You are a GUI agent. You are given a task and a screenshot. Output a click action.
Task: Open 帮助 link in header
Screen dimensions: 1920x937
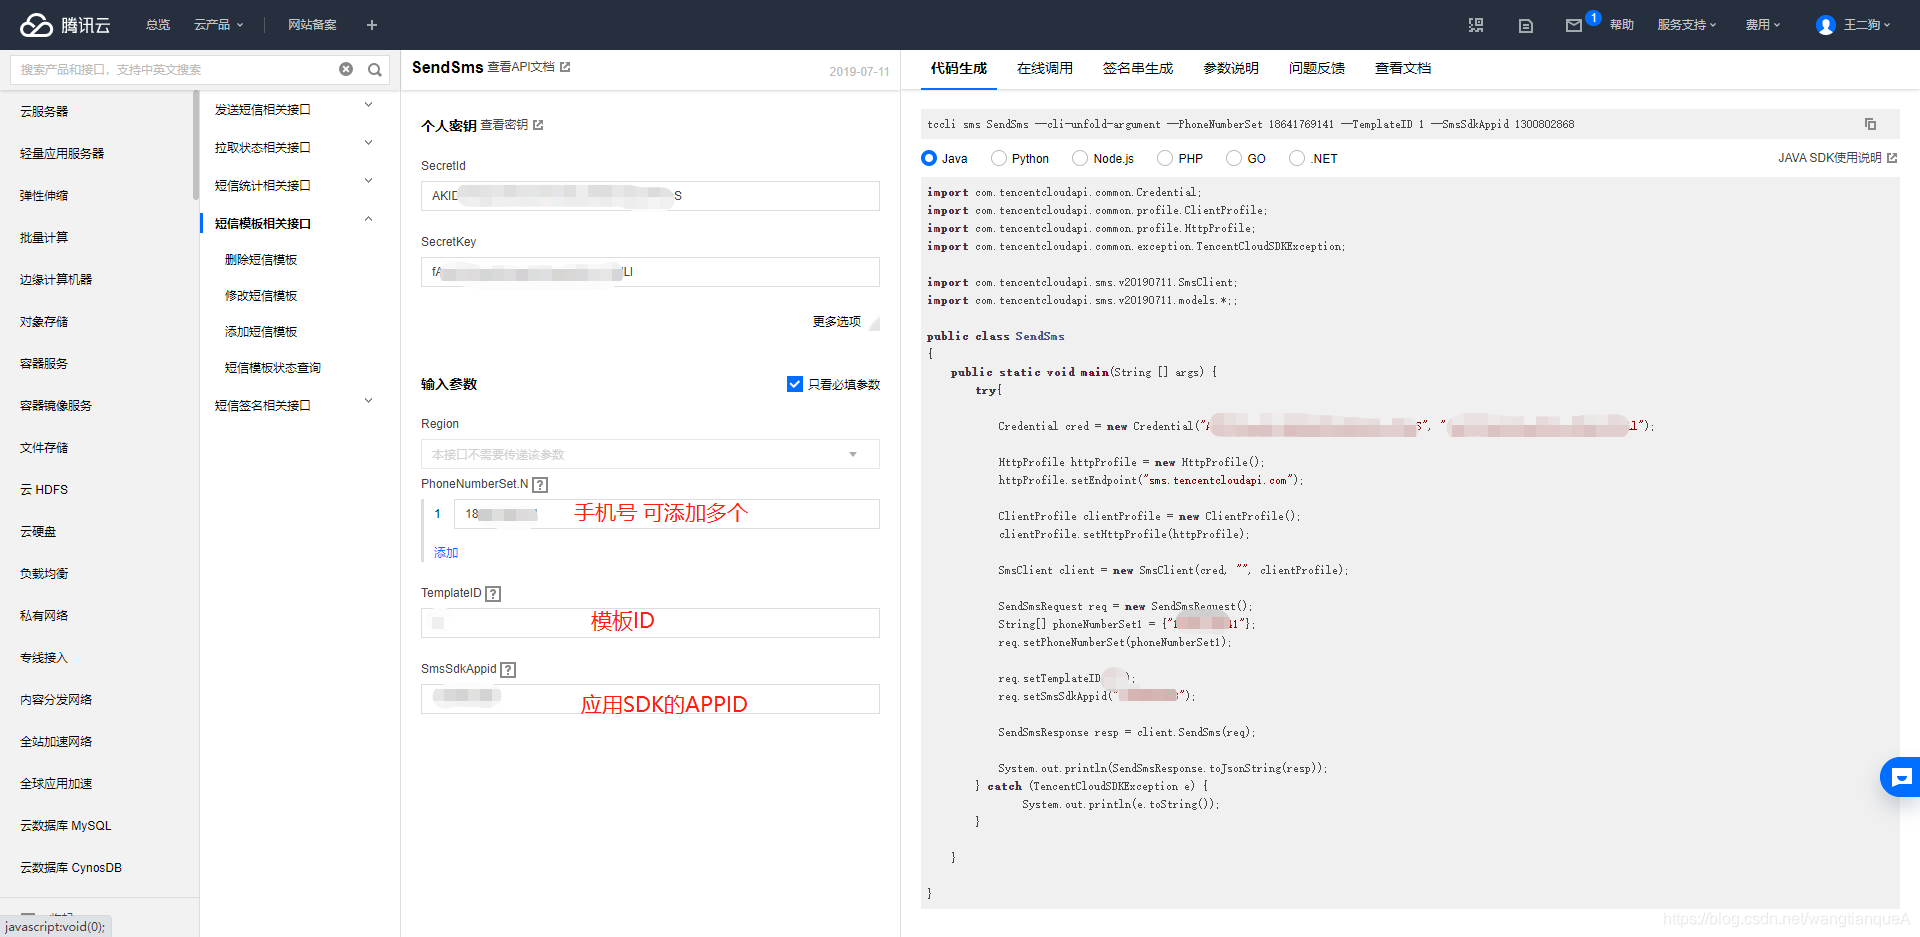(x=1622, y=25)
